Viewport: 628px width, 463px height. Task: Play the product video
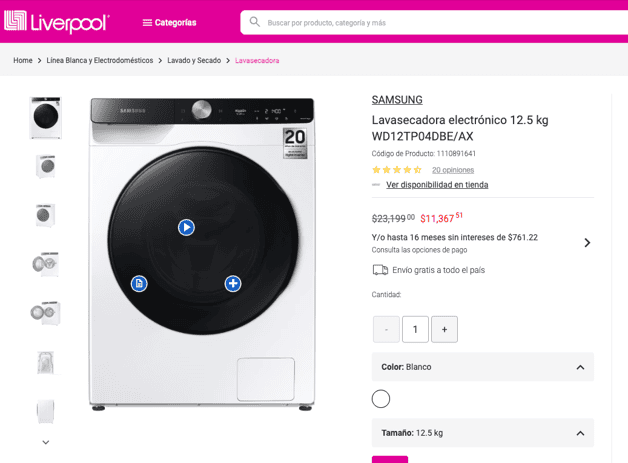pyautogui.click(x=186, y=227)
